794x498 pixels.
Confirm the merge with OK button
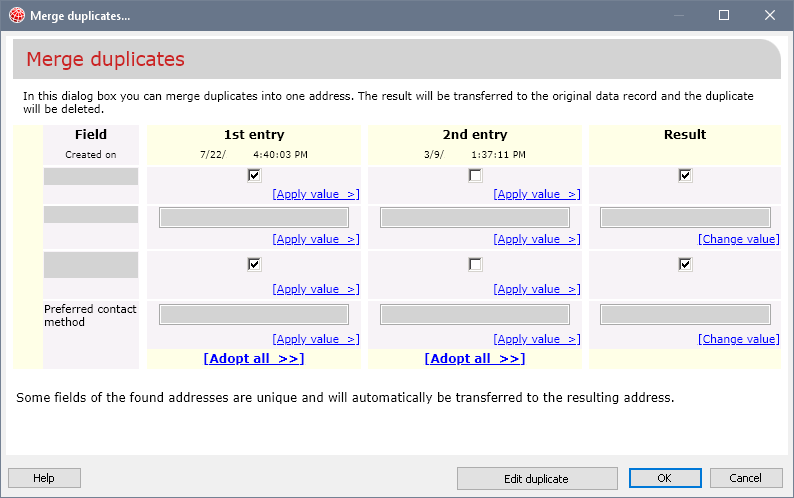point(664,478)
